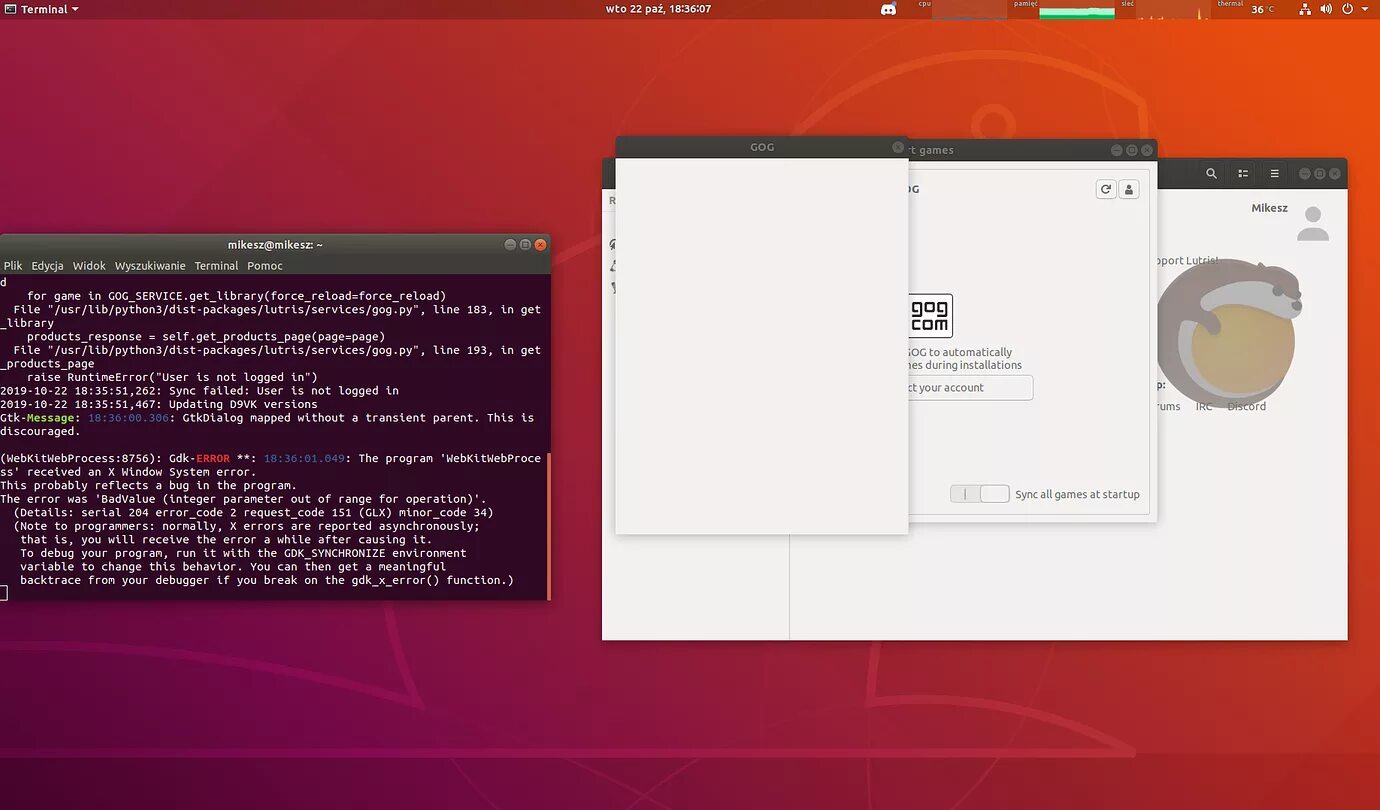
Task: Open the Widok menu
Action: point(89,266)
